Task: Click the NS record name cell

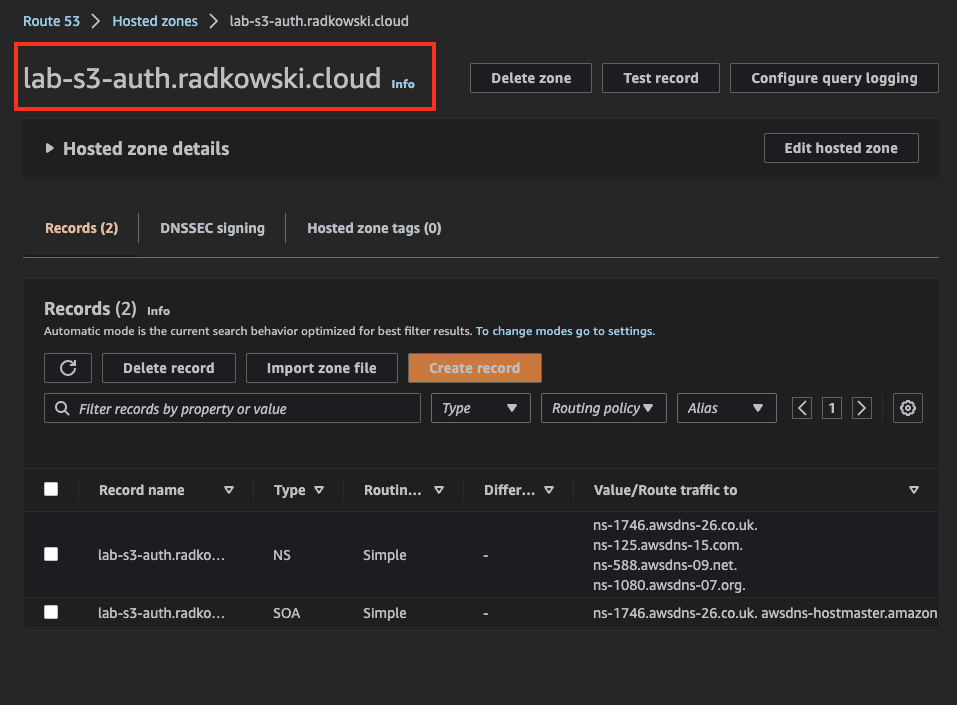Action: (x=162, y=555)
